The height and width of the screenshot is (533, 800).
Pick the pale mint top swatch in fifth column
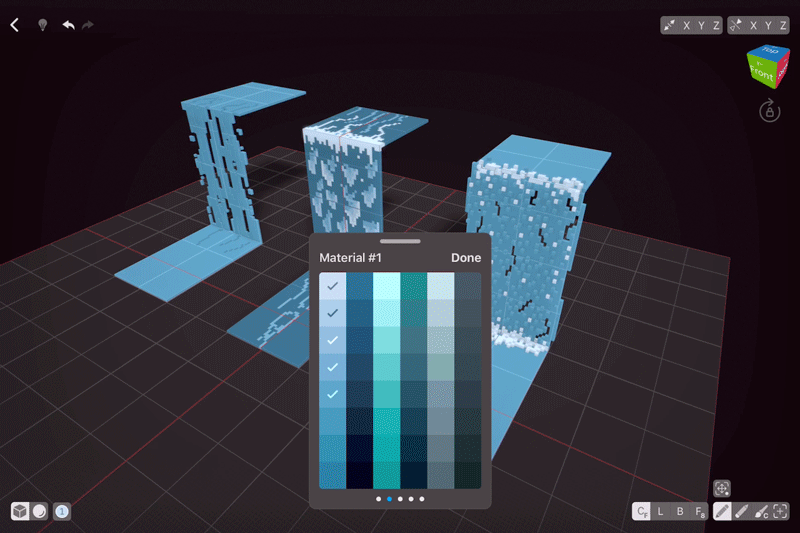pyautogui.click(x=441, y=286)
